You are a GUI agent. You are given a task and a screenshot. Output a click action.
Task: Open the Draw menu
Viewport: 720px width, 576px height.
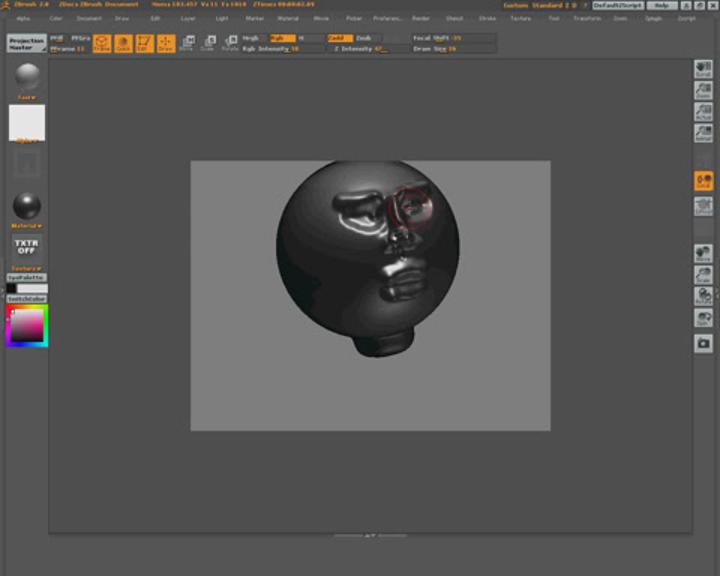click(x=122, y=18)
